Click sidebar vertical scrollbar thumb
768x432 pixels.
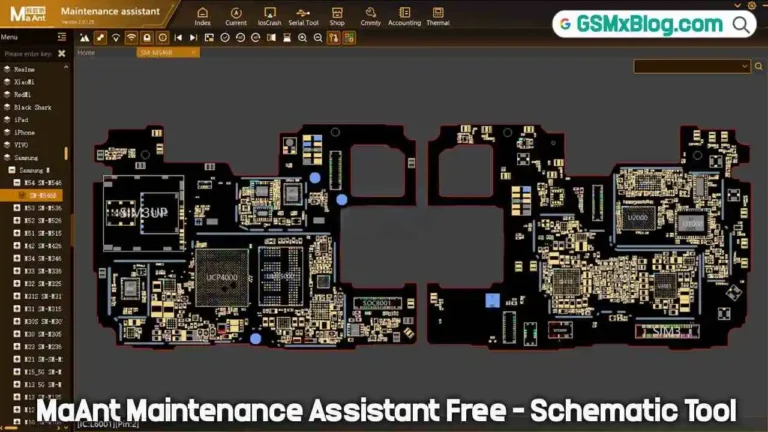point(66,153)
